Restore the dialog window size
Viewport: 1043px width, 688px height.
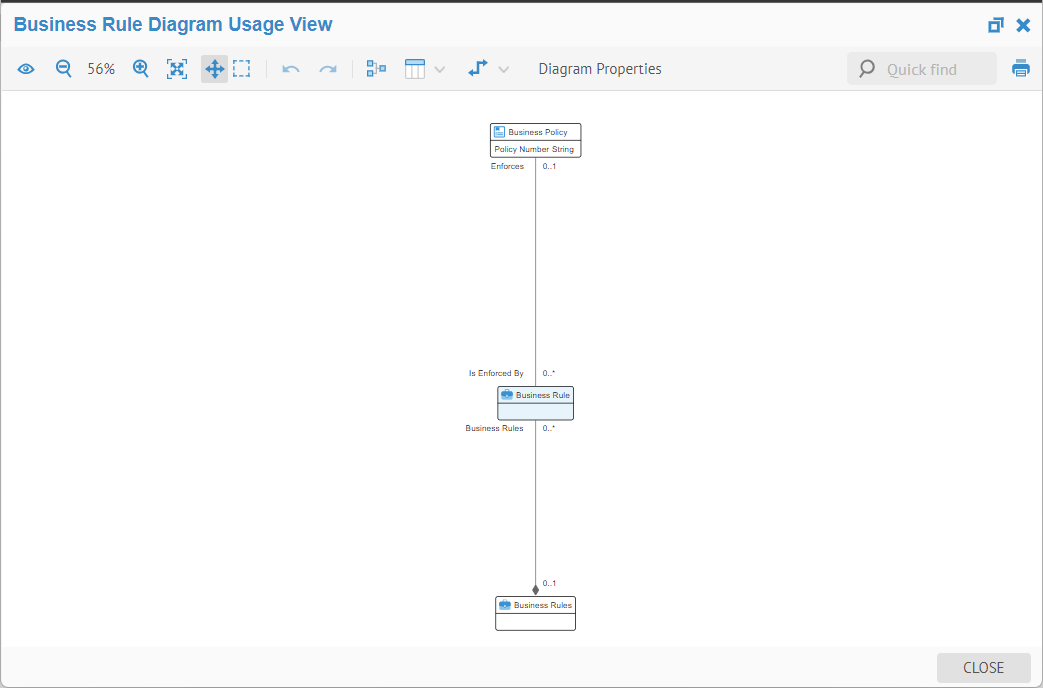click(995, 25)
